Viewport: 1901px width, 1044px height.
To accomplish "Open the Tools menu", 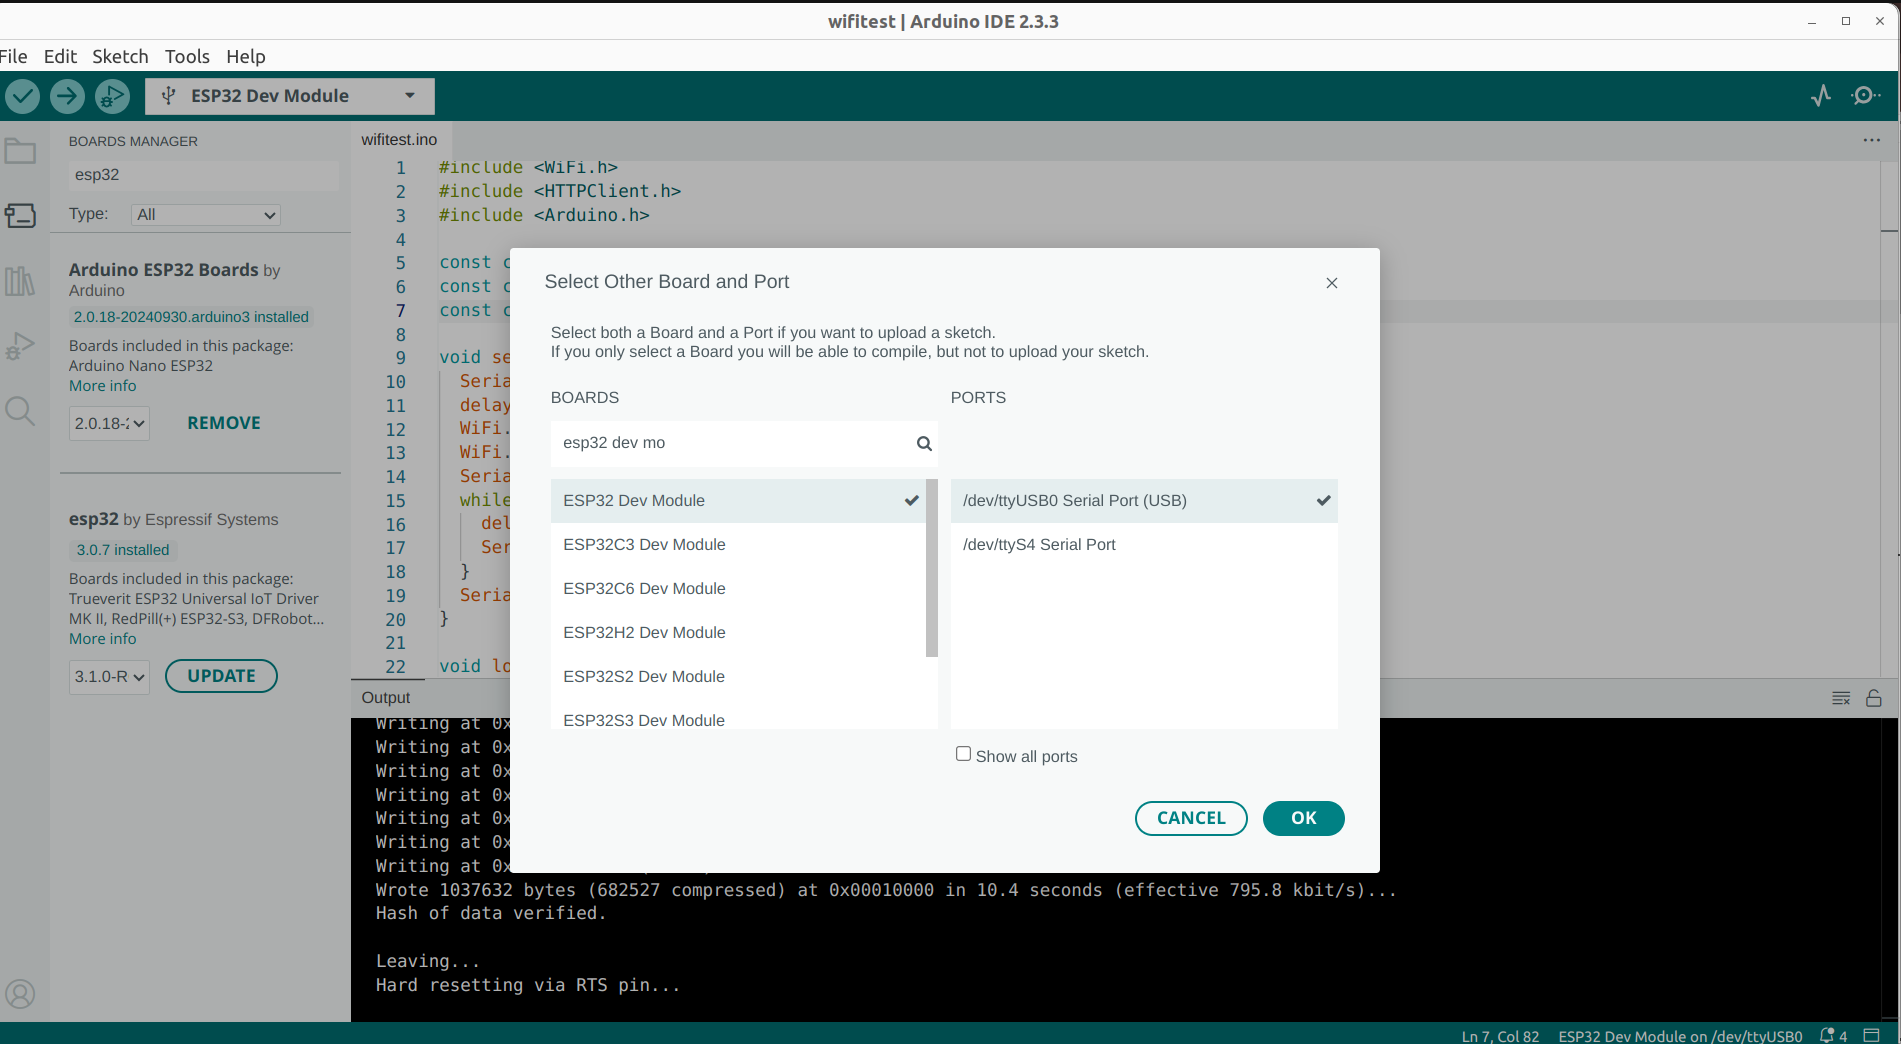I will tap(187, 57).
